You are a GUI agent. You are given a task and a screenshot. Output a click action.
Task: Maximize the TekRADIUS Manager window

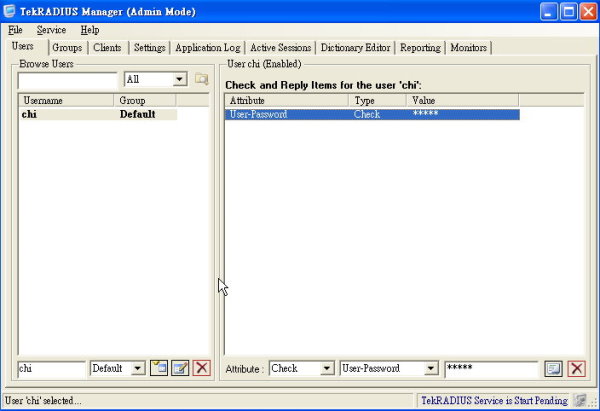pyautogui.click(x=569, y=11)
